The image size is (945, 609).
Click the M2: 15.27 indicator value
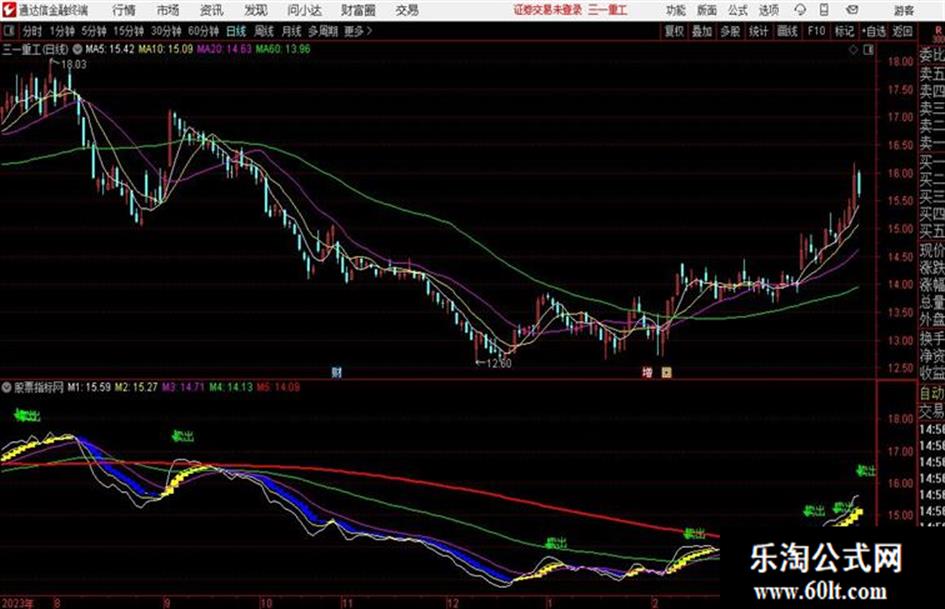136,387
